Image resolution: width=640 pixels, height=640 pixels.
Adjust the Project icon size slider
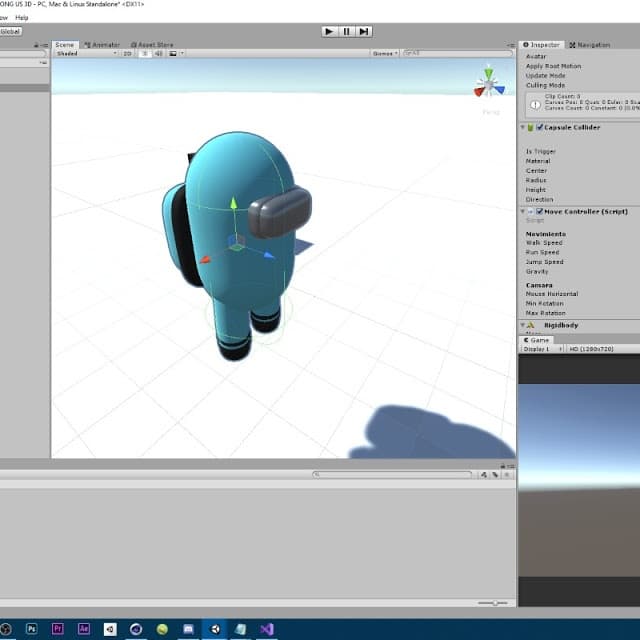pyautogui.click(x=493, y=603)
